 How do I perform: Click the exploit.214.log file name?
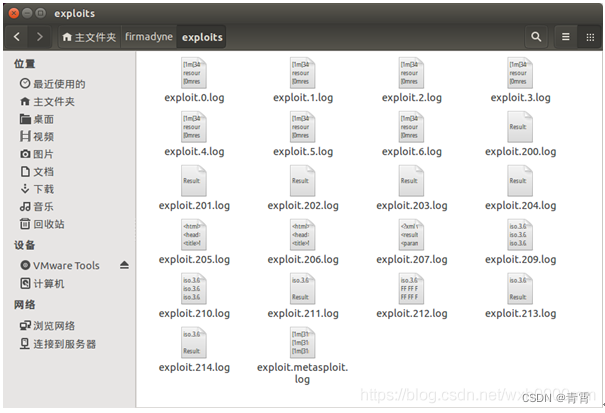coord(194,367)
